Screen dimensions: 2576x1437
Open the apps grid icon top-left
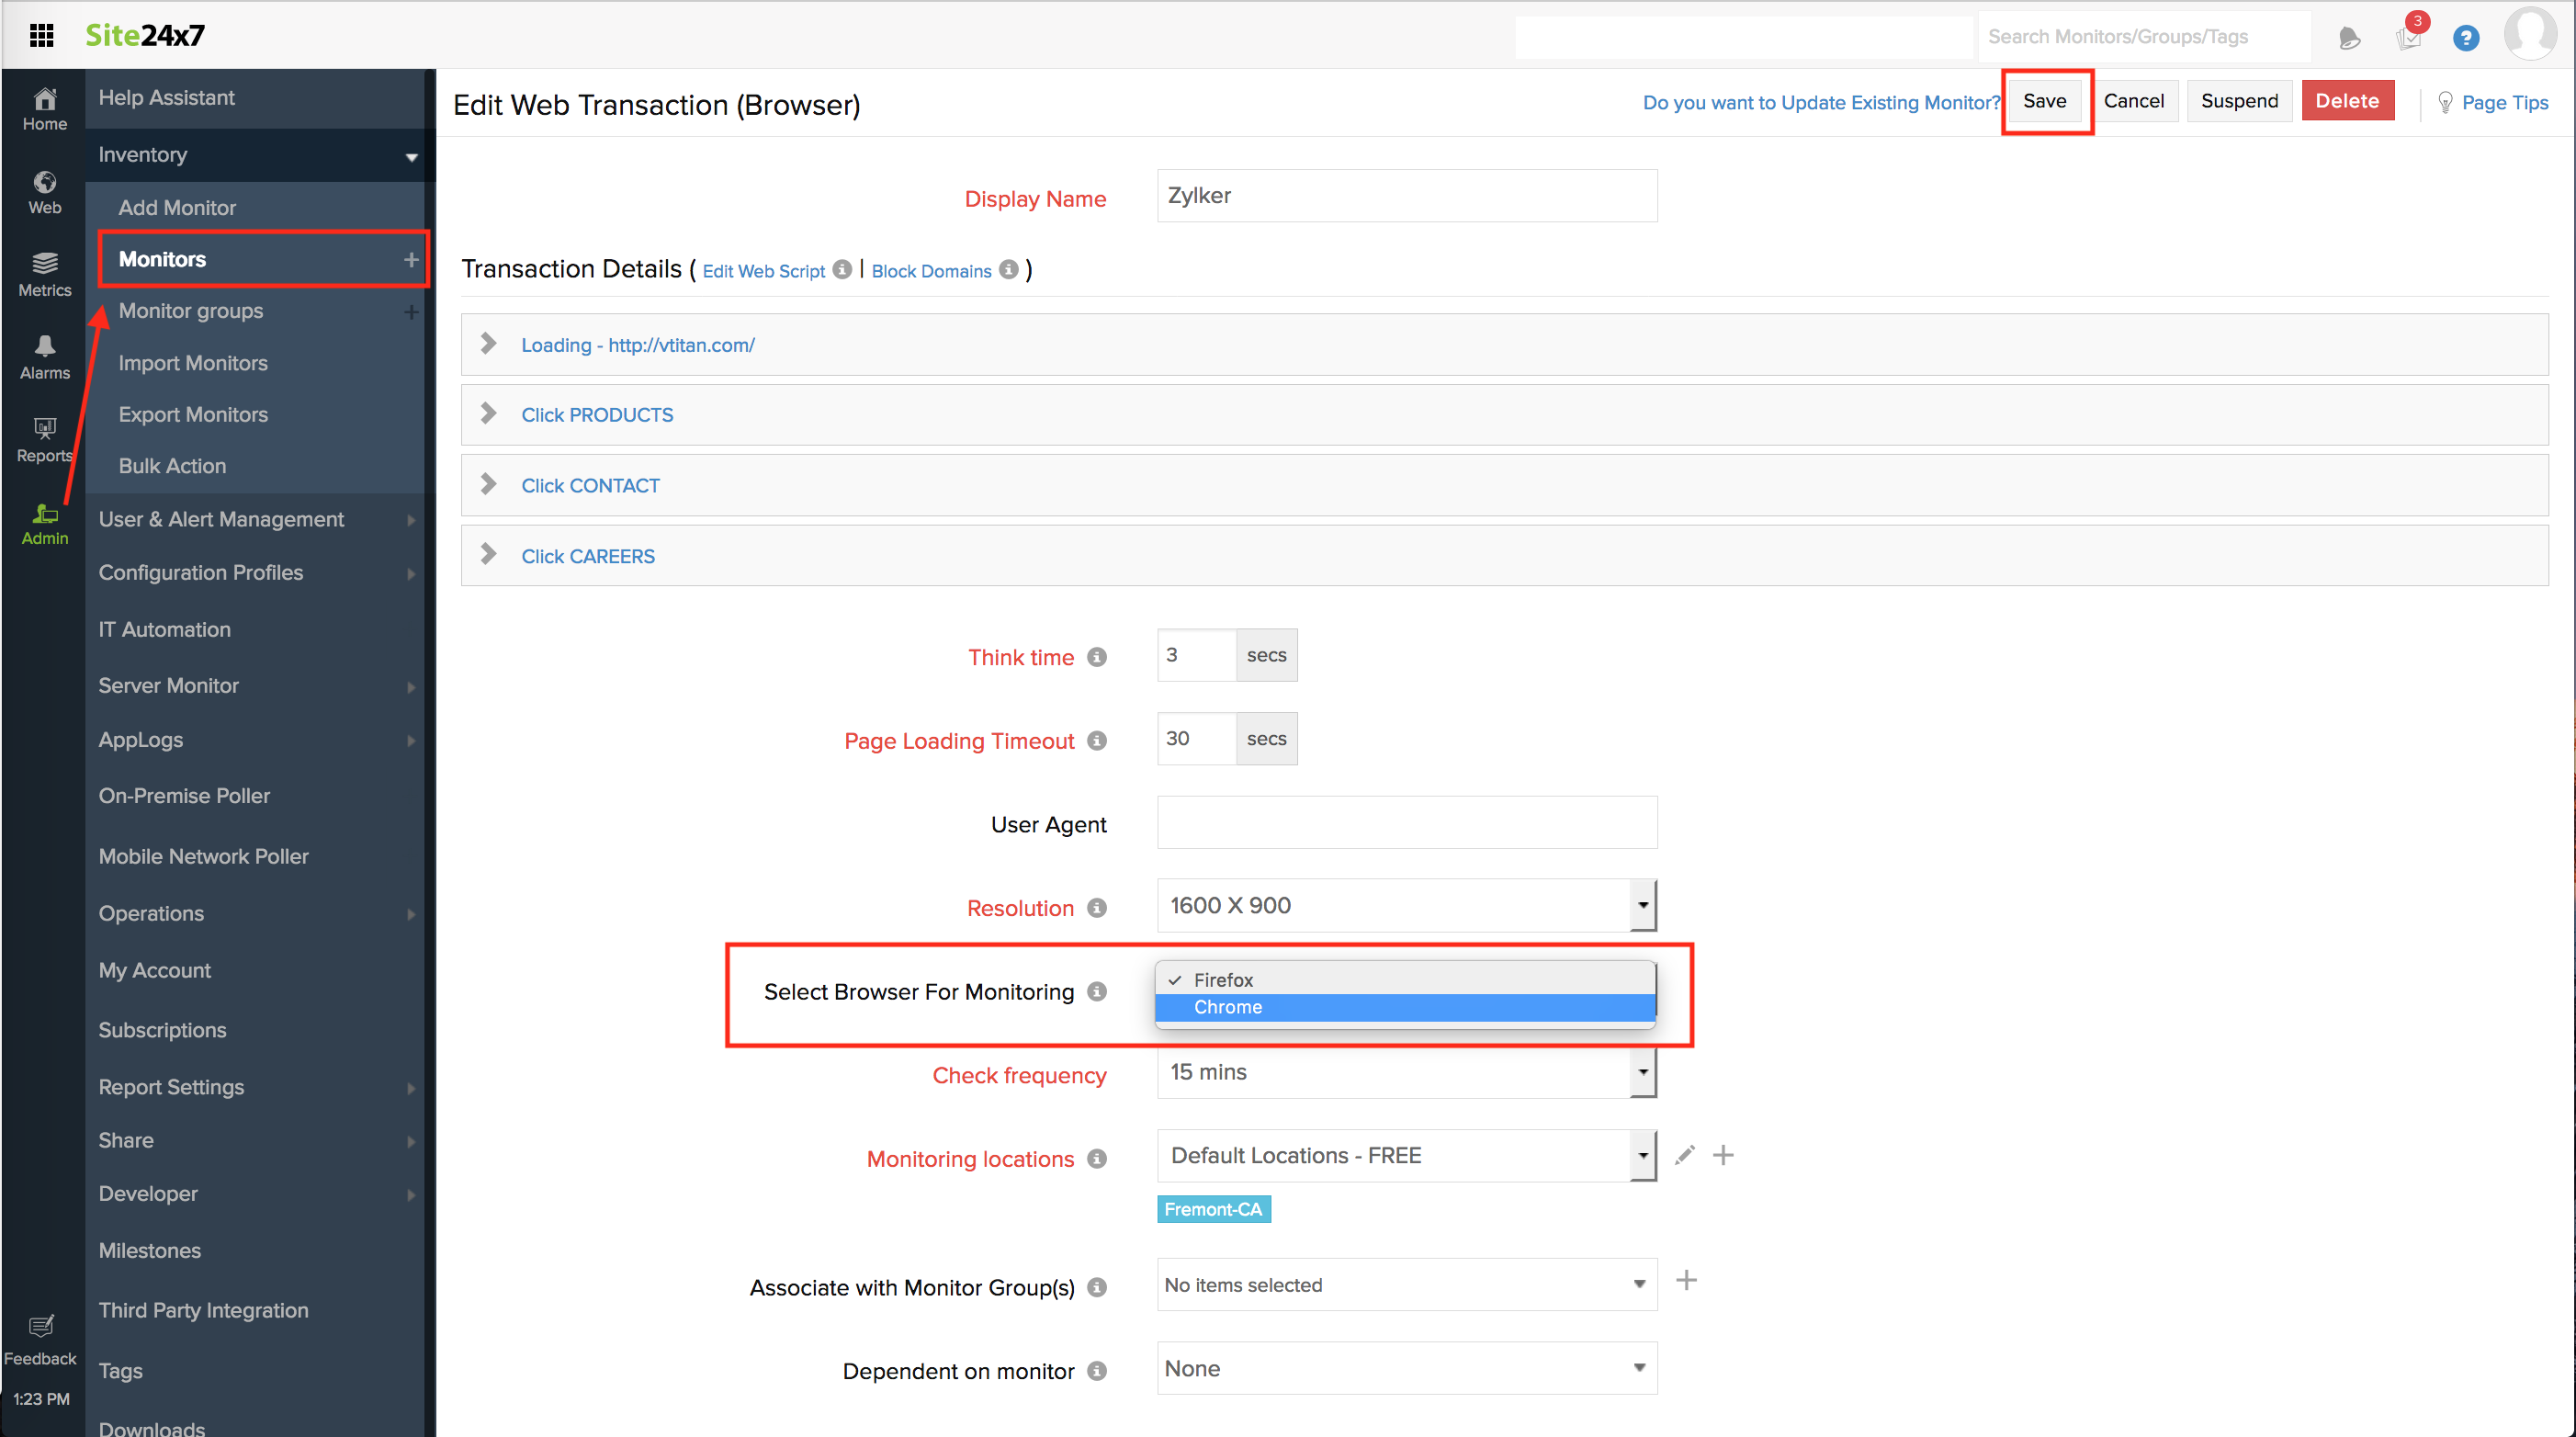tap(41, 35)
